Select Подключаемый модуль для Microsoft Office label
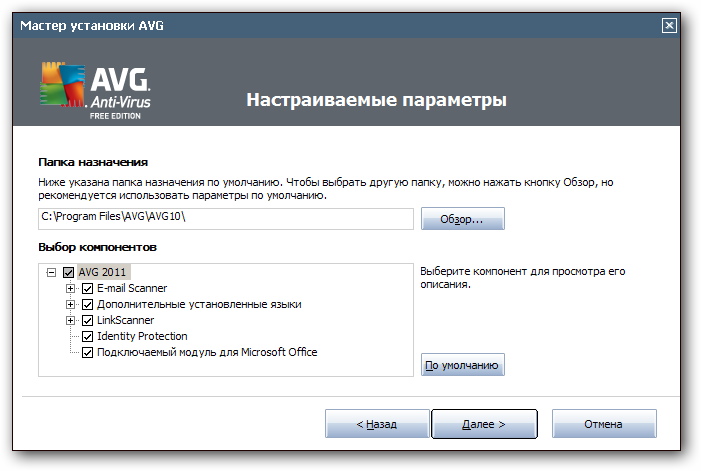This screenshot has height=471, width=701. point(207,352)
